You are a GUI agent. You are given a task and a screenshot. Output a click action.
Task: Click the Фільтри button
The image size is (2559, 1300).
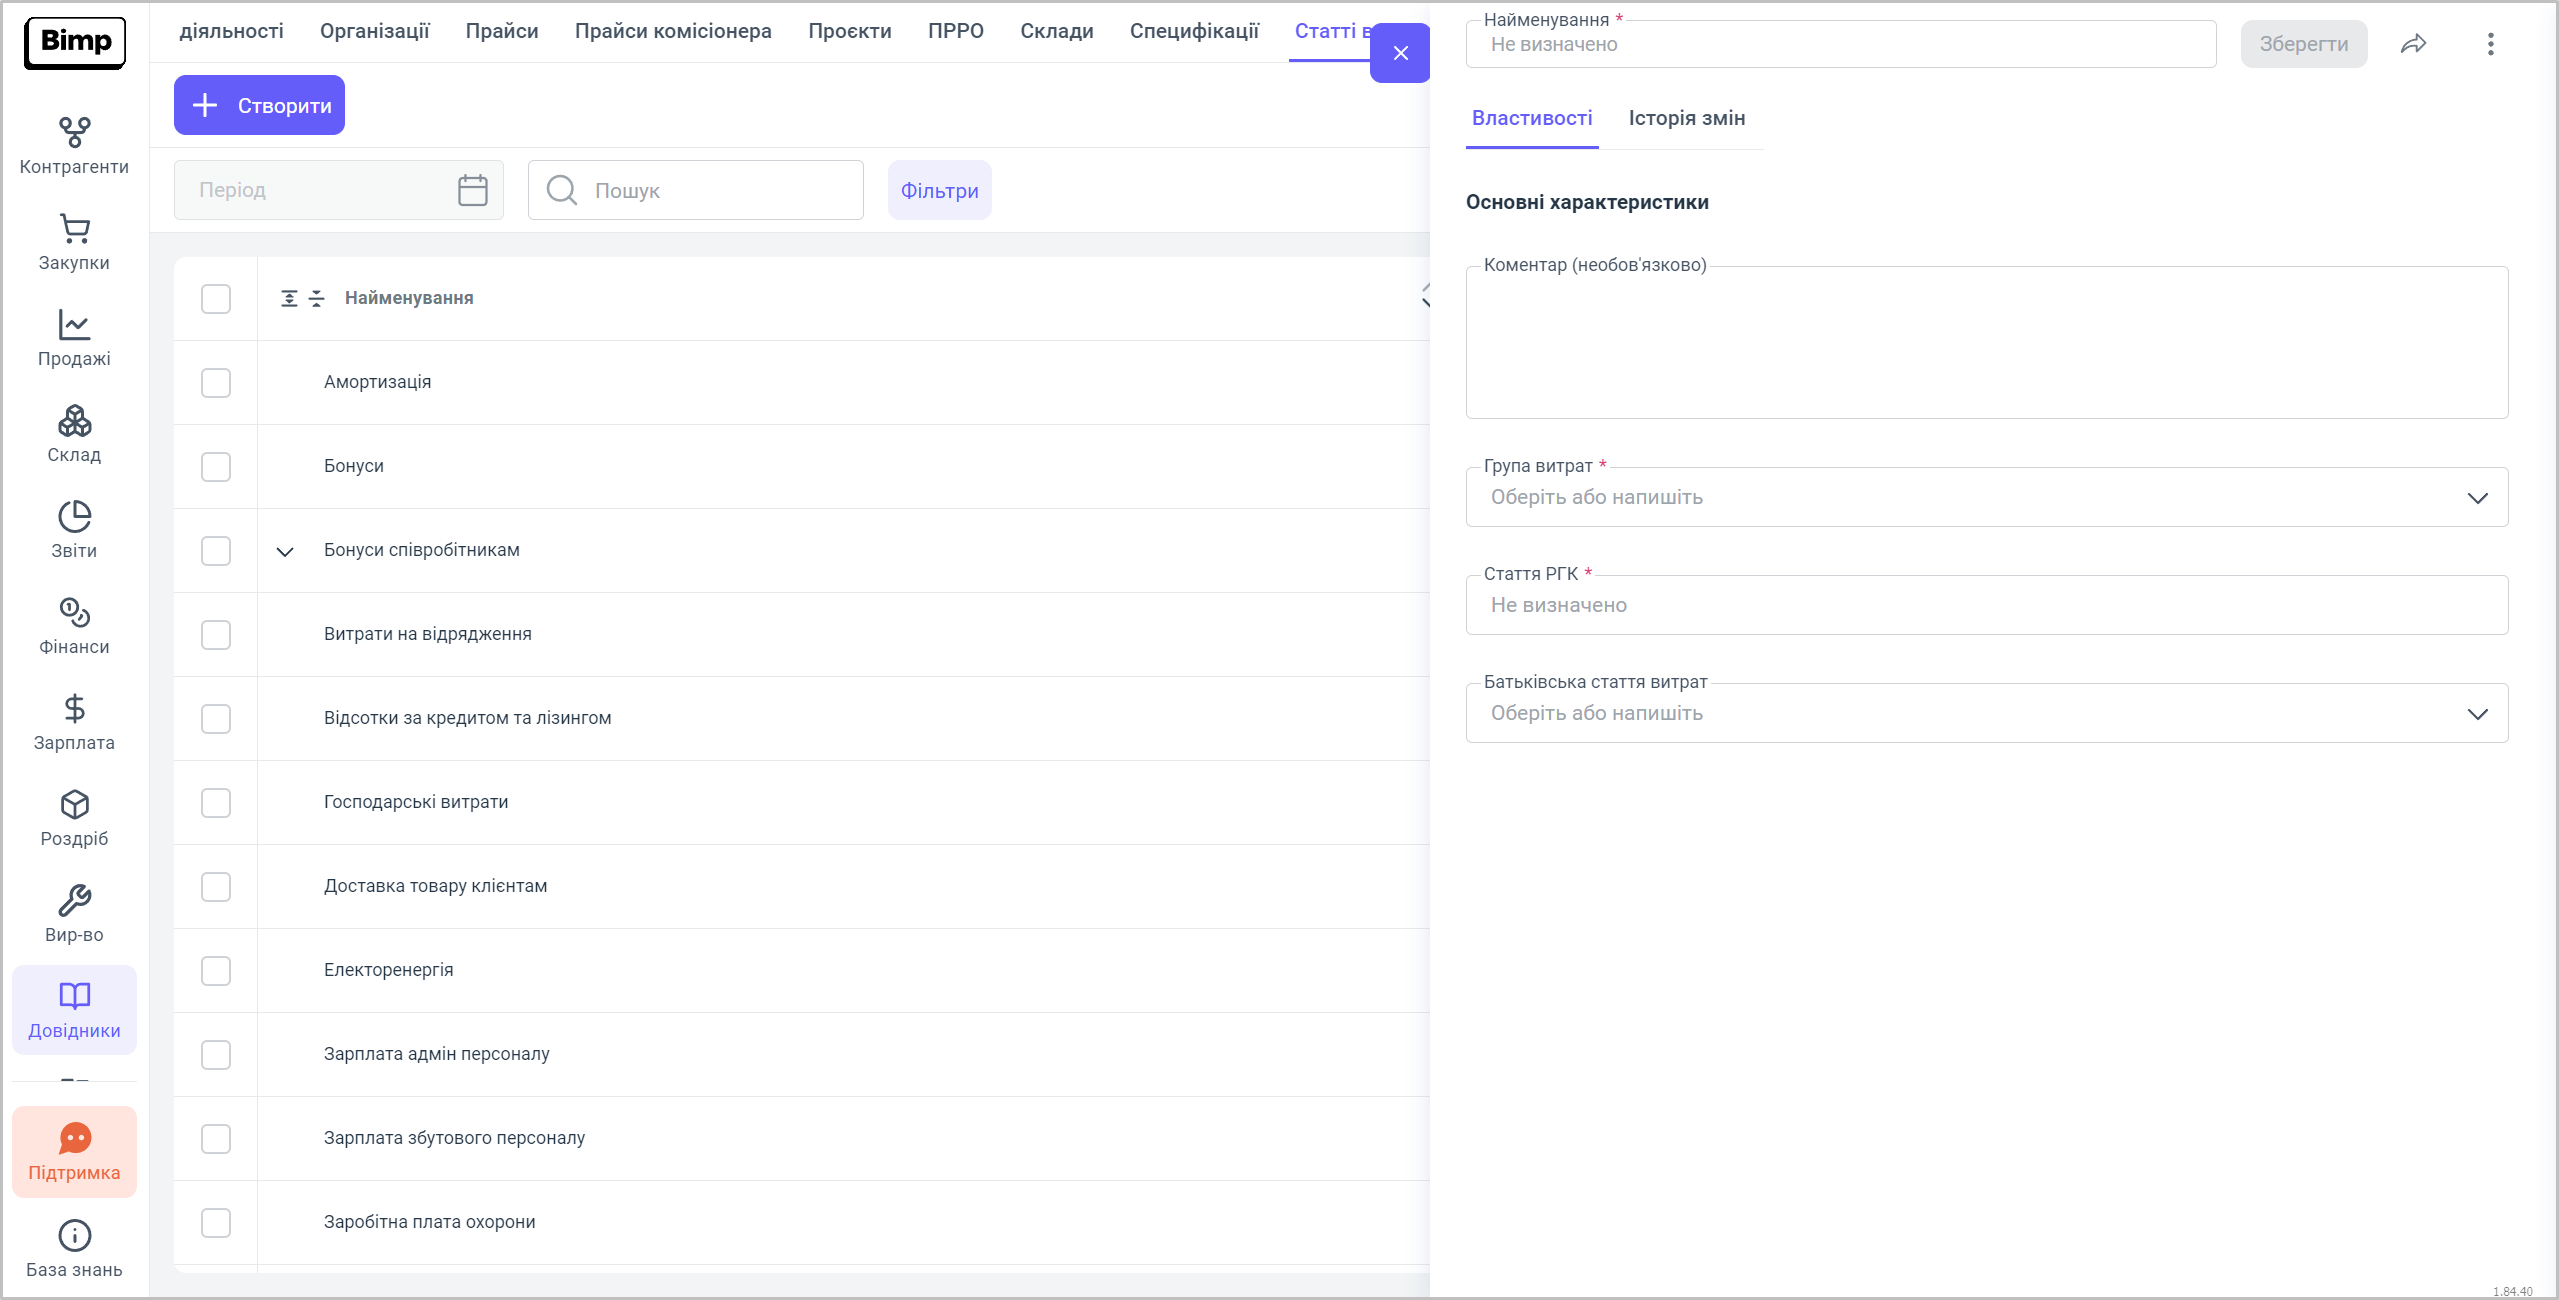[939, 190]
